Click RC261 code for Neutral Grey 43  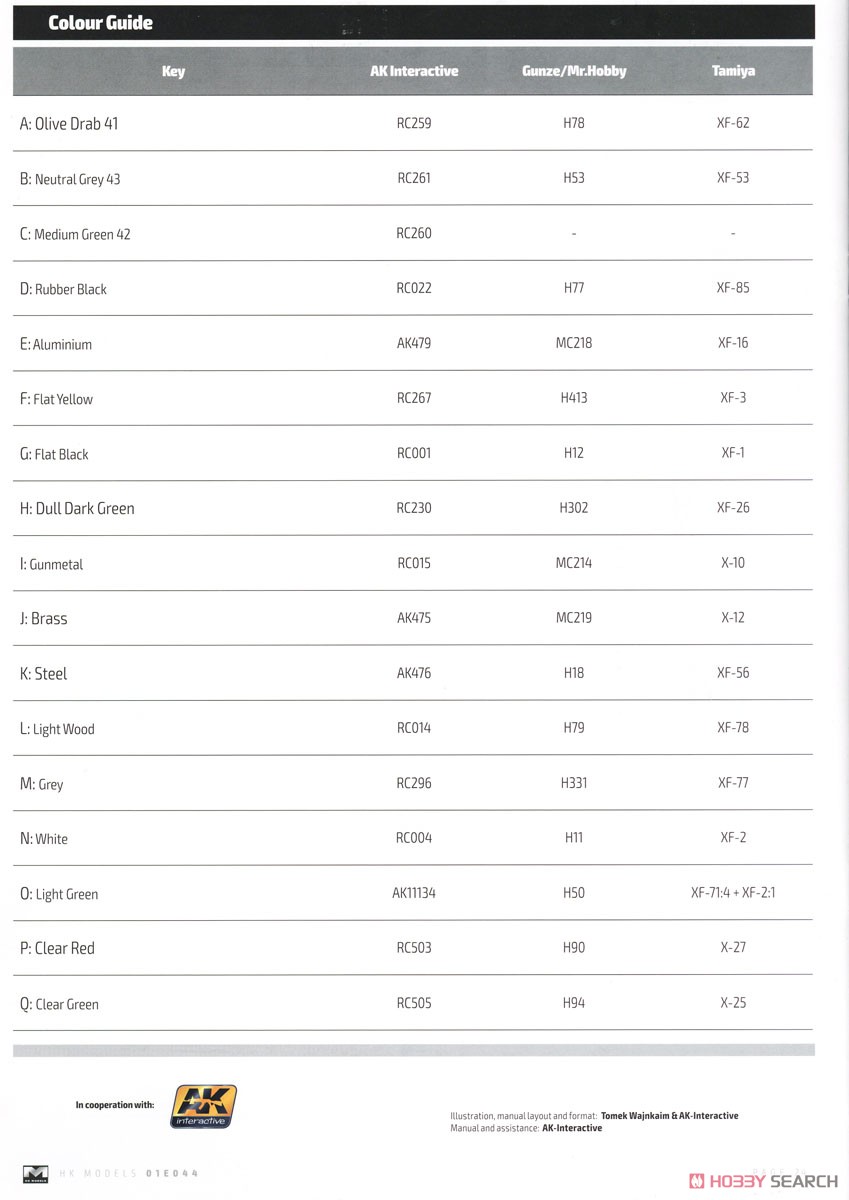pos(414,178)
